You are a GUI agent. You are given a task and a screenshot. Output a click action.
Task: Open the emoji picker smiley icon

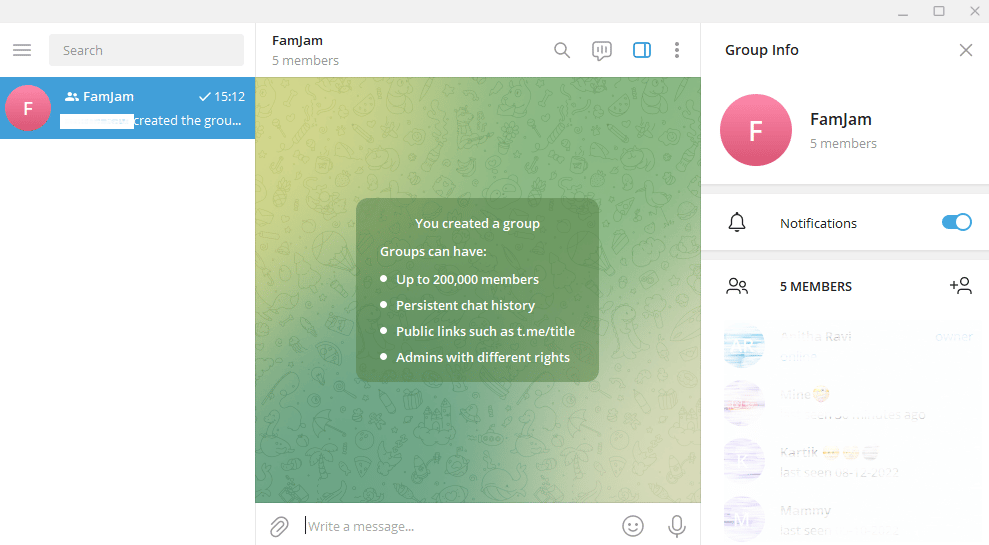click(633, 526)
